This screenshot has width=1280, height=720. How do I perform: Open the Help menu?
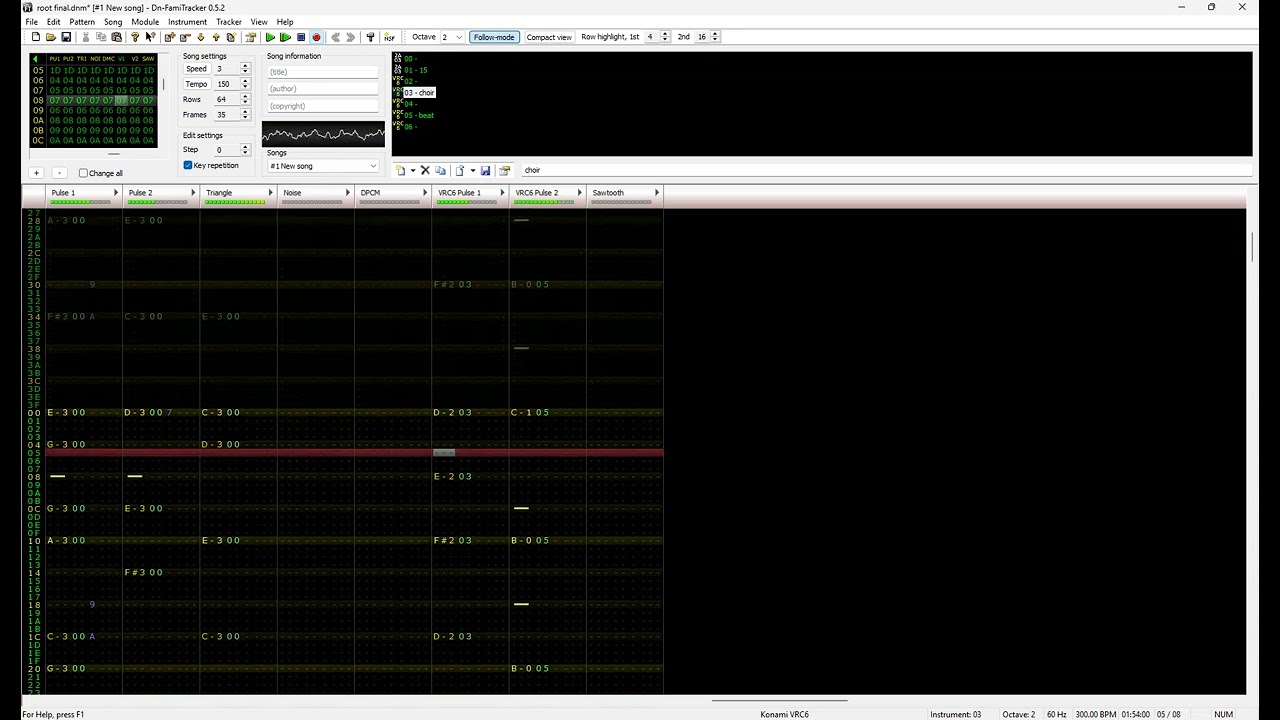[285, 22]
